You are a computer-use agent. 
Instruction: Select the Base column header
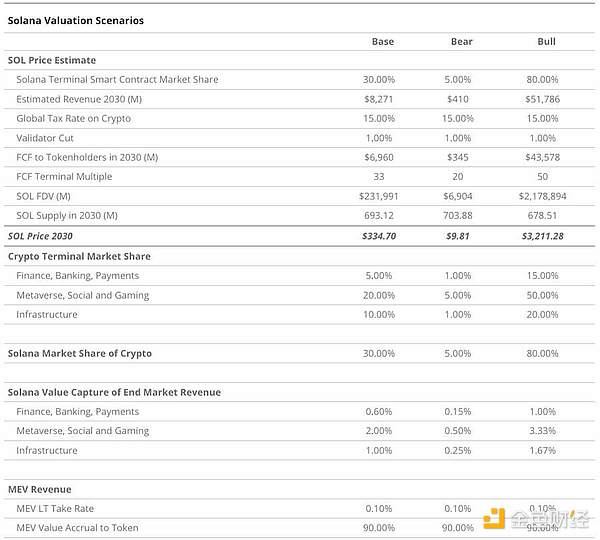pos(382,41)
